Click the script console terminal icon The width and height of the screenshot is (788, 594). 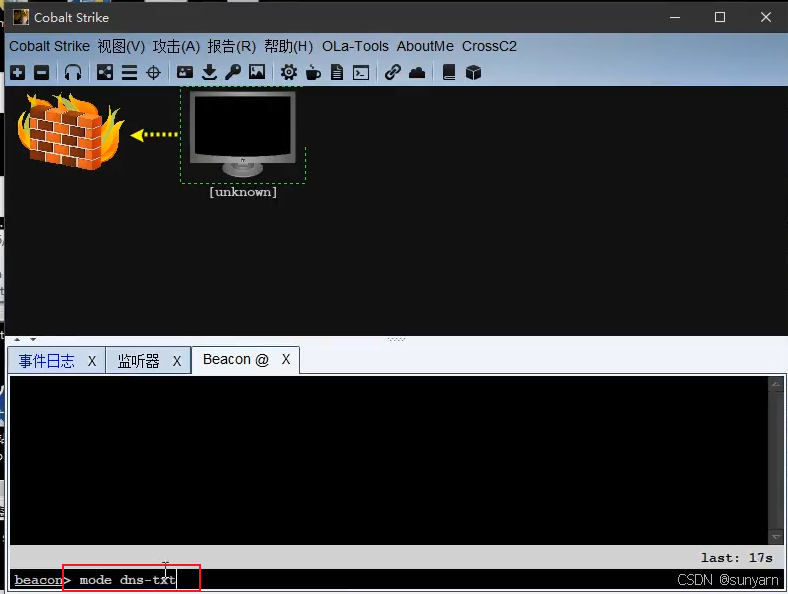click(x=361, y=73)
